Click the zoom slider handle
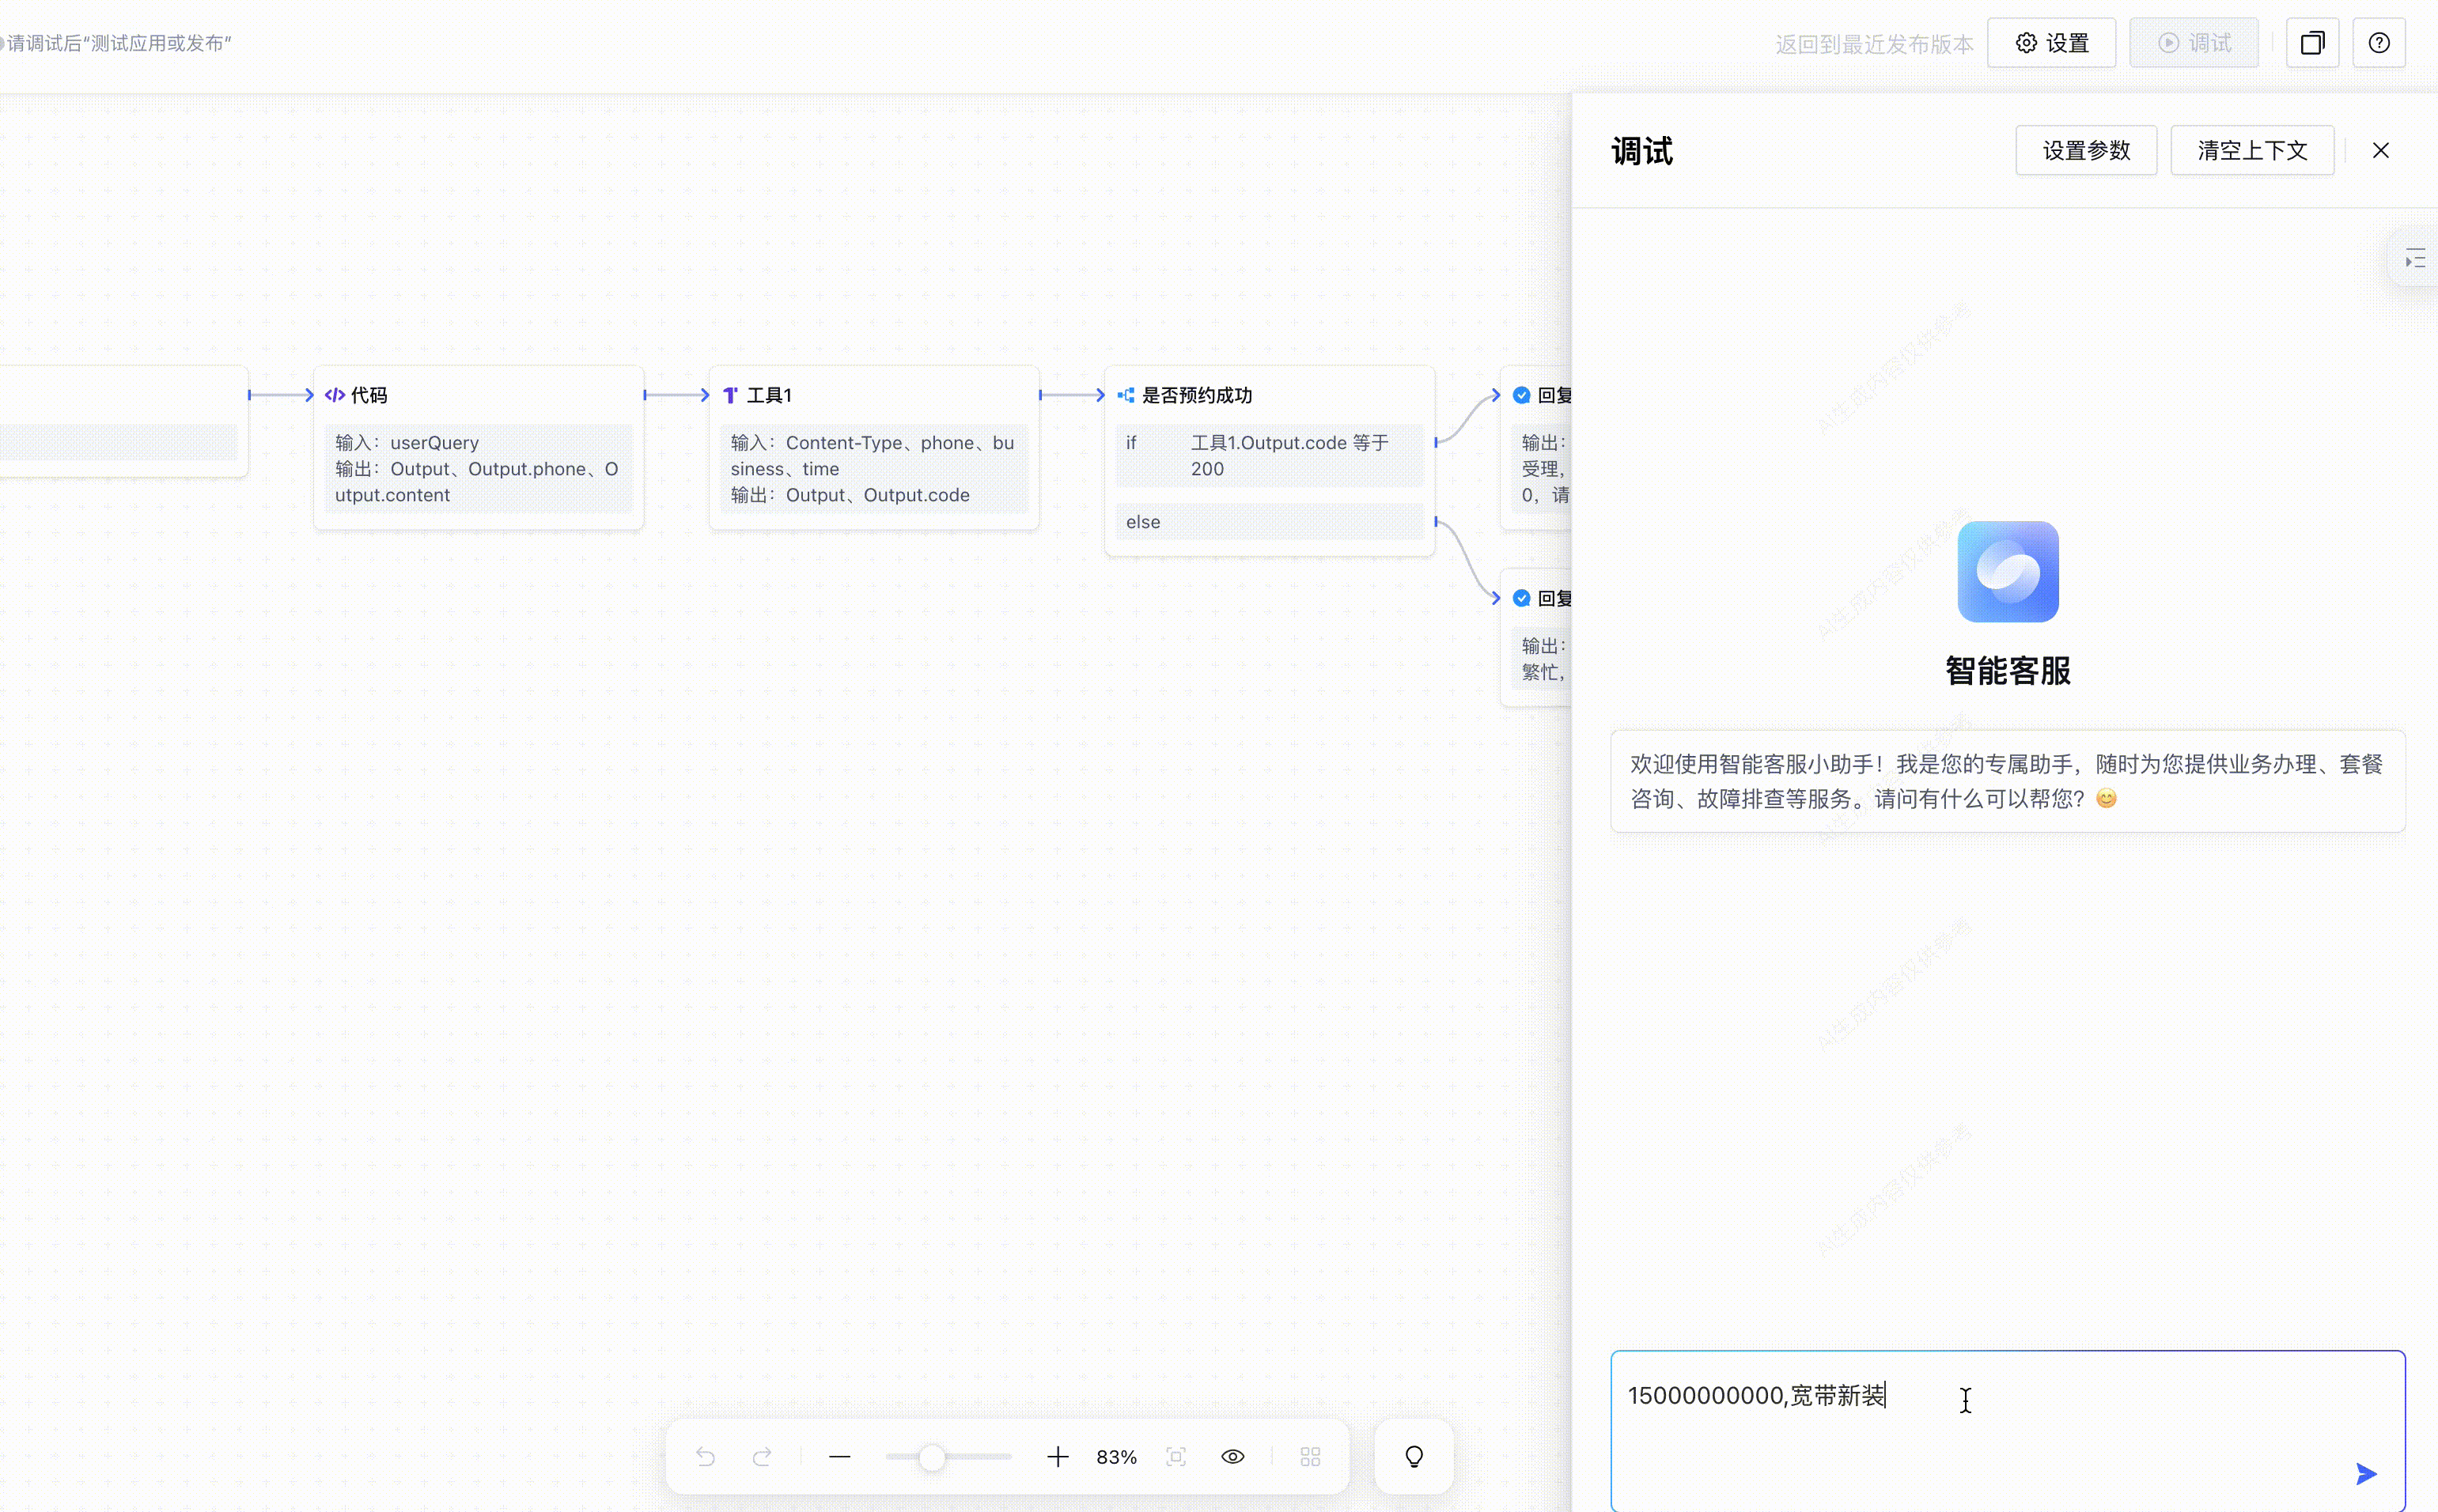This screenshot has height=1512, width=2438. (x=932, y=1458)
